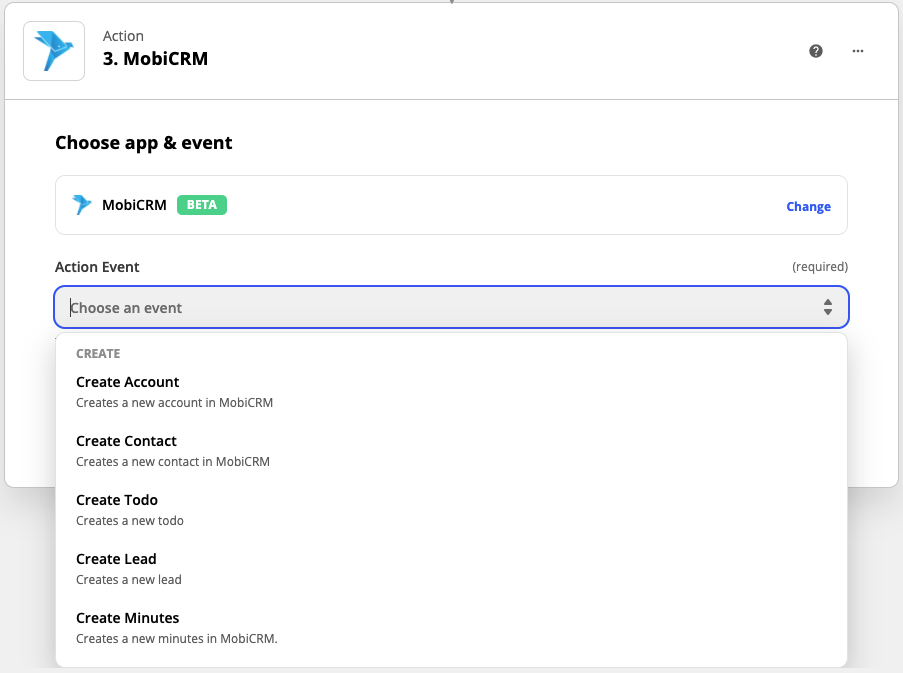The width and height of the screenshot is (903, 673).
Task: Pick Create Todo from the dropdown
Action: click(x=117, y=500)
